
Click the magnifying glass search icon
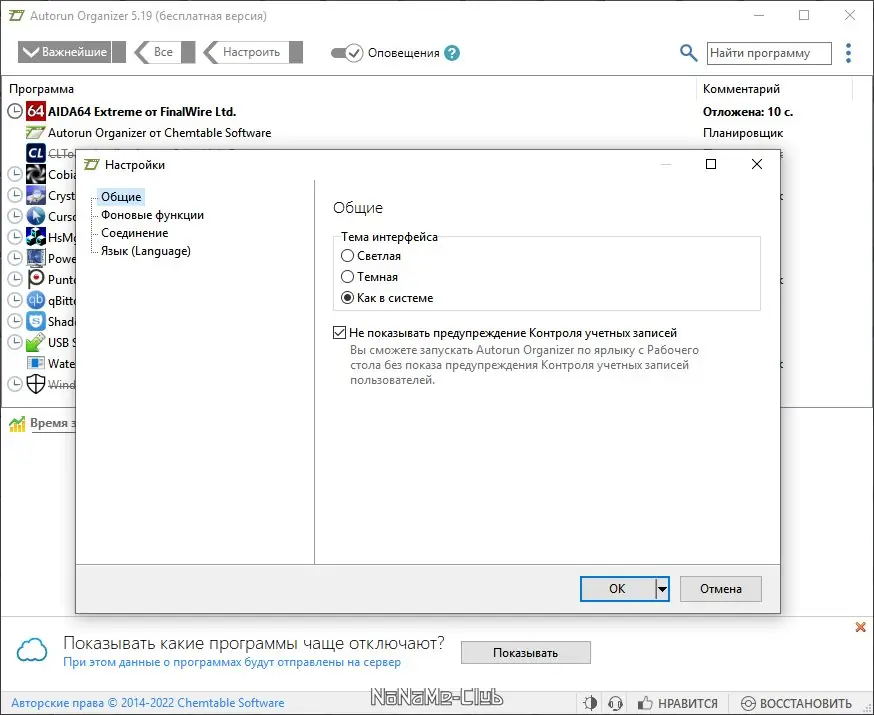[688, 53]
